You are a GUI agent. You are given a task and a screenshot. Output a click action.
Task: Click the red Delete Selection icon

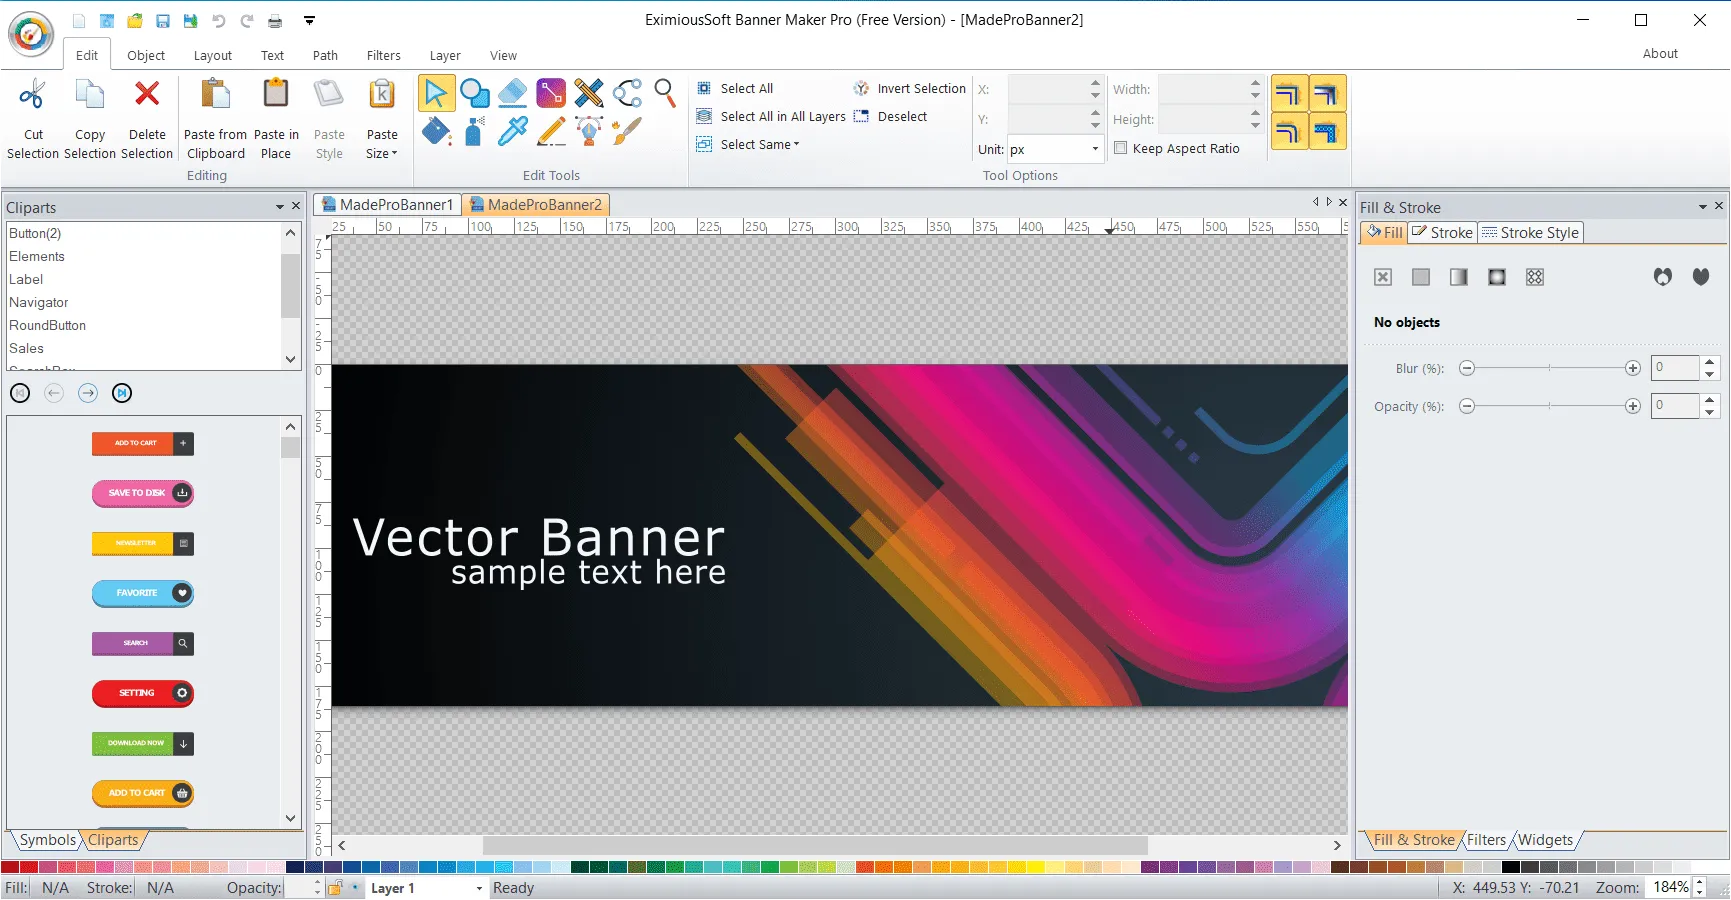tap(147, 94)
